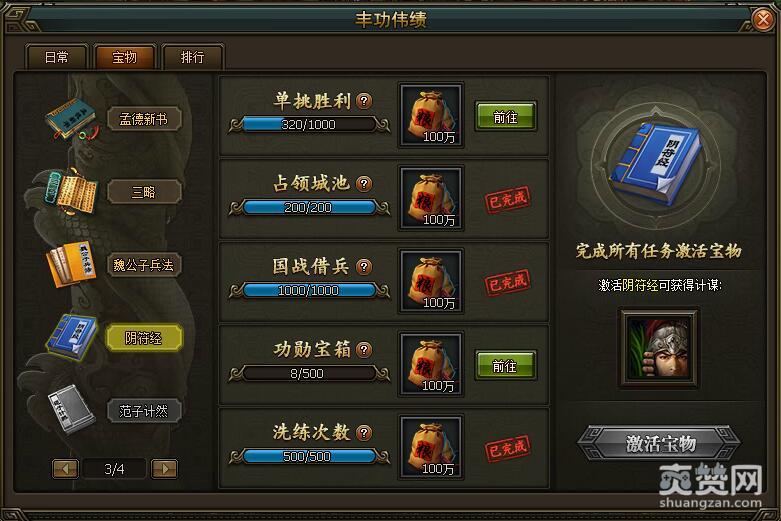Image resolution: width=781 pixels, height=521 pixels.
Task: Click the 激活宝物 button
Action: 659,443
